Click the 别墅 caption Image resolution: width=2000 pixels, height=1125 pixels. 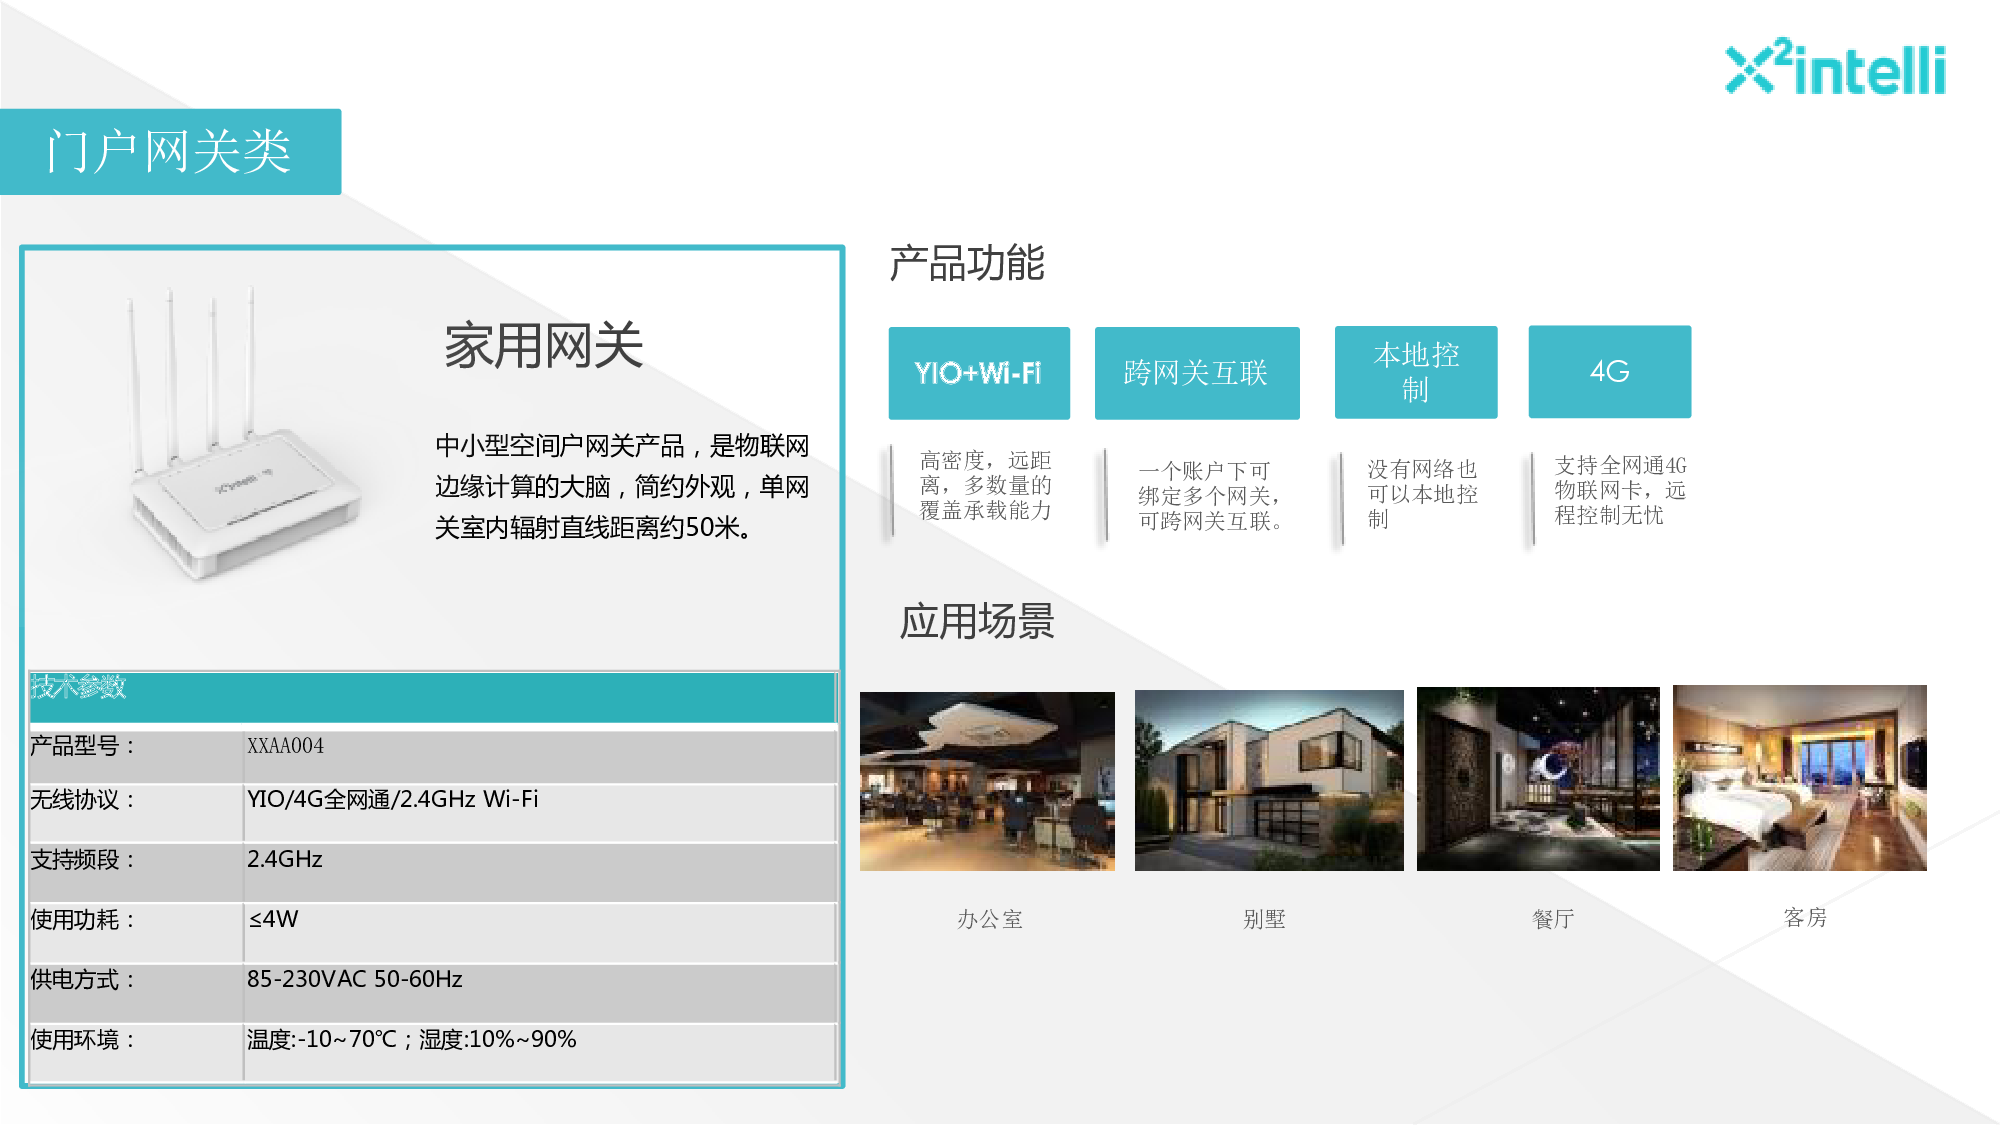coord(1264,919)
